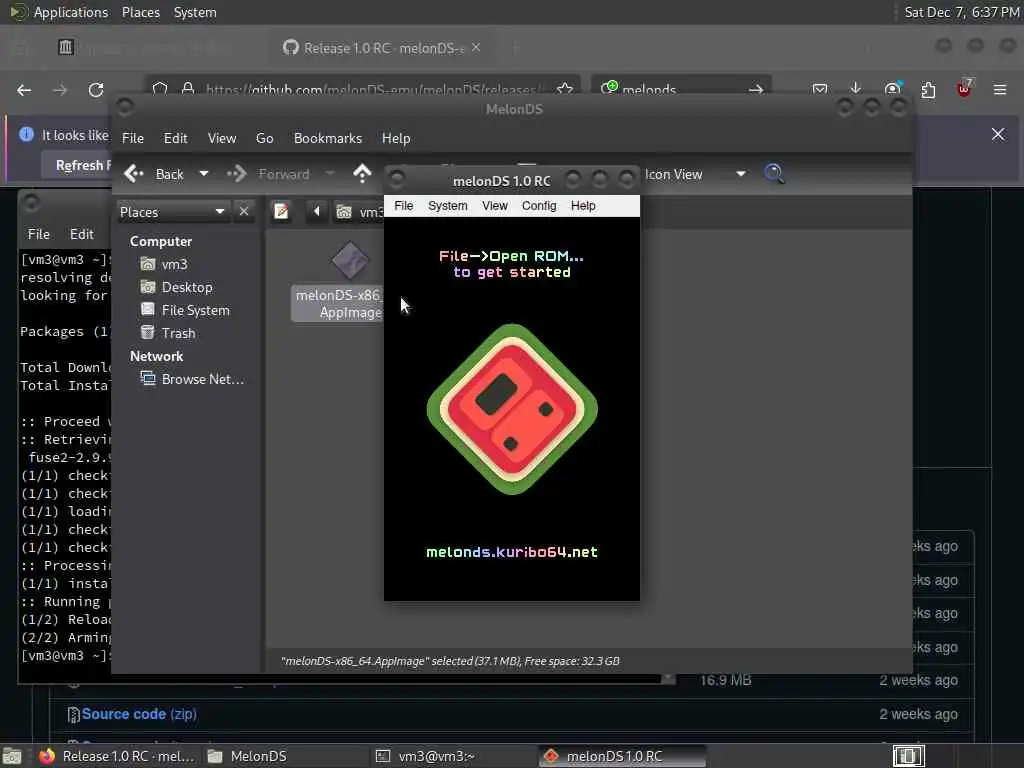Screen dimensions: 1024x768
Task: Open the System menu in top panel
Action: [195, 12]
